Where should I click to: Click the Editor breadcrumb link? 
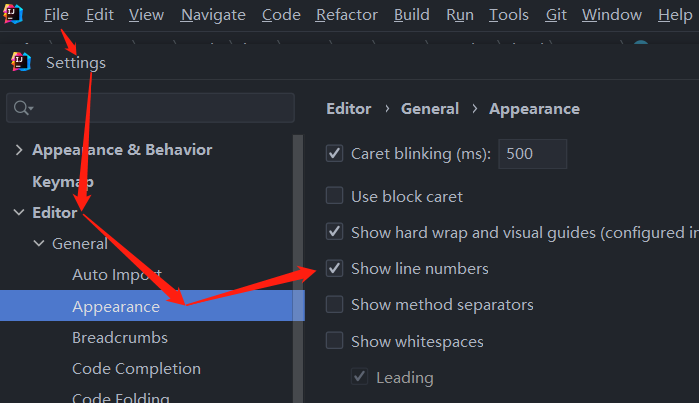click(x=348, y=109)
